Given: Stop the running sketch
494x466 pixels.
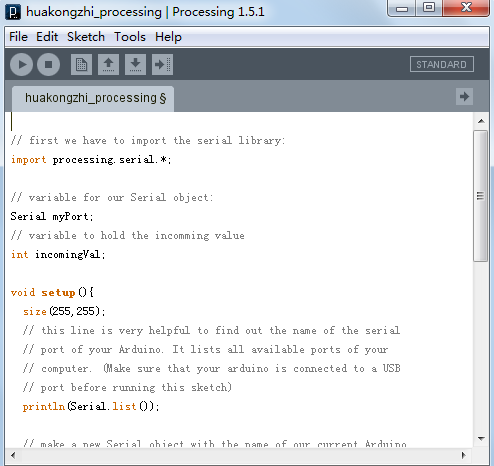Looking at the screenshot, I should pos(49,64).
